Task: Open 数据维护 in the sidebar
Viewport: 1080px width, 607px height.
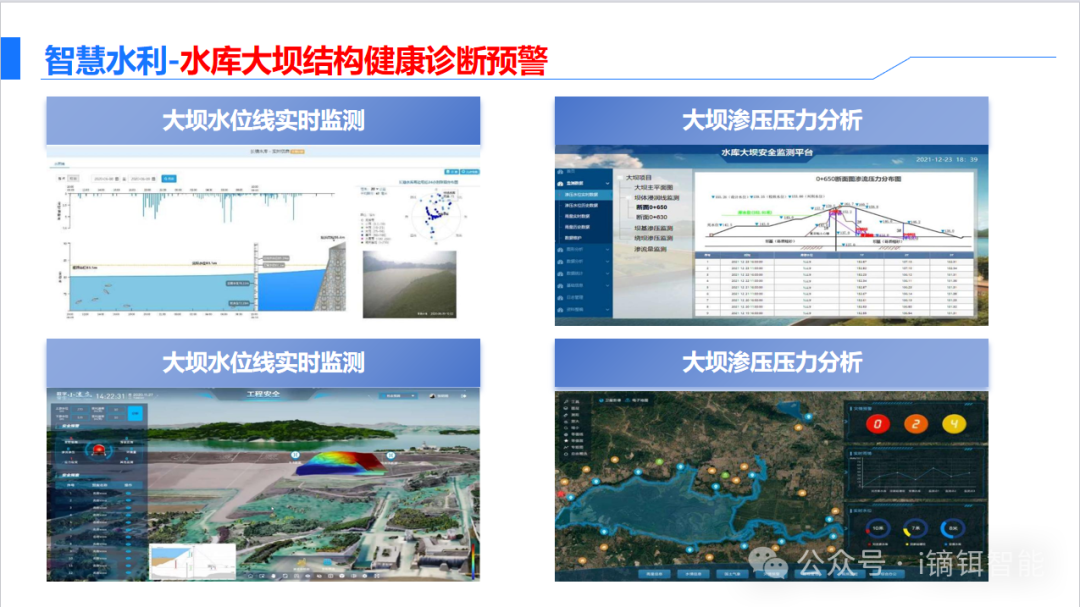Action: click(x=573, y=238)
